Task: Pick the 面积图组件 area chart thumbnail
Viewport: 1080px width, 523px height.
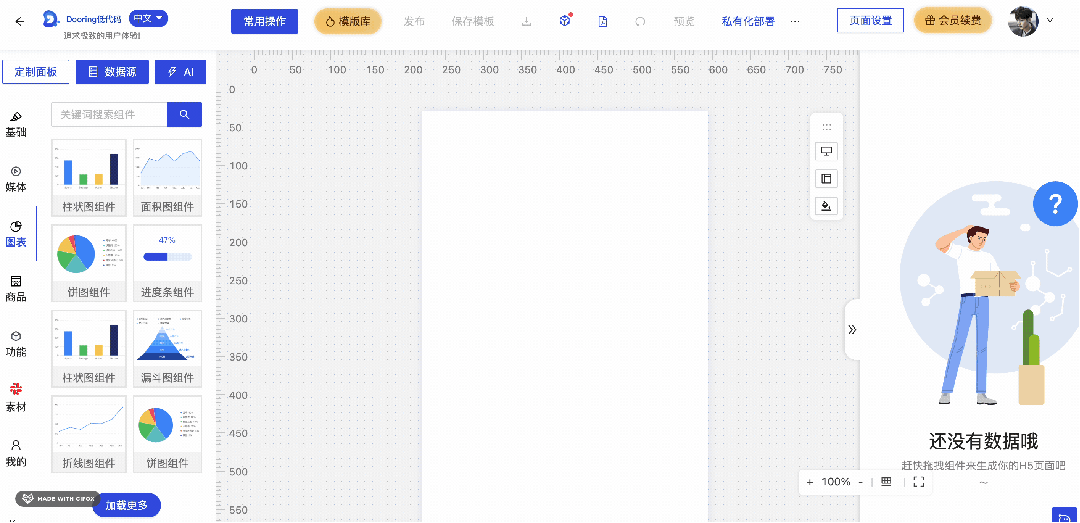Action: pyautogui.click(x=167, y=178)
